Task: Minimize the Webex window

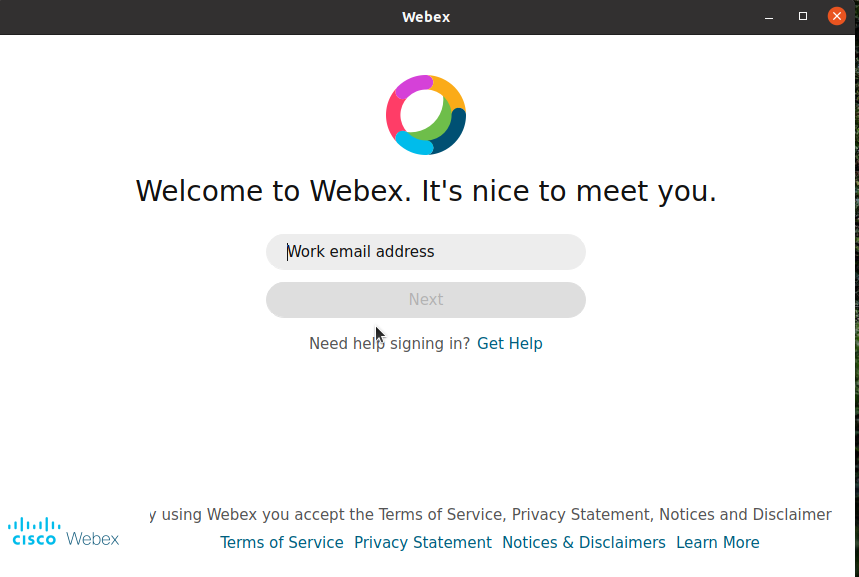Action: [x=769, y=17]
